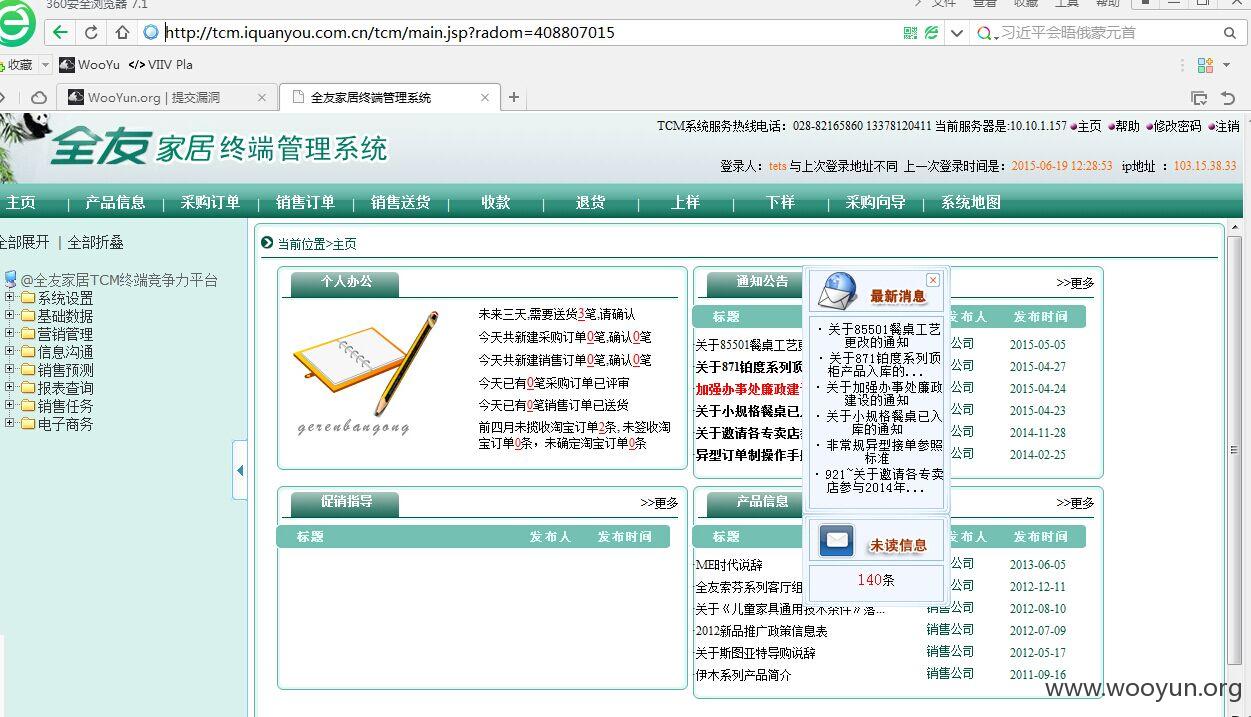
Task: Open ME时代说辞 product entry
Action: [x=729, y=565]
